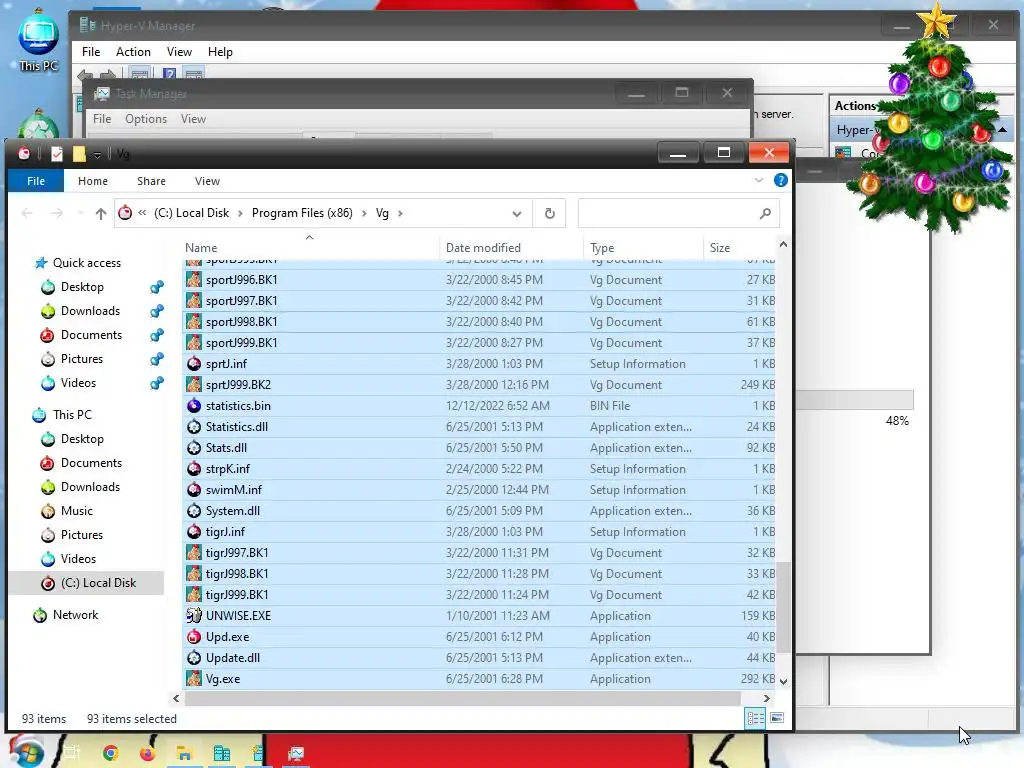The image size is (1024, 768).
Task: Click the horizontal scrollbar in file list
Action: click(462, 698)
